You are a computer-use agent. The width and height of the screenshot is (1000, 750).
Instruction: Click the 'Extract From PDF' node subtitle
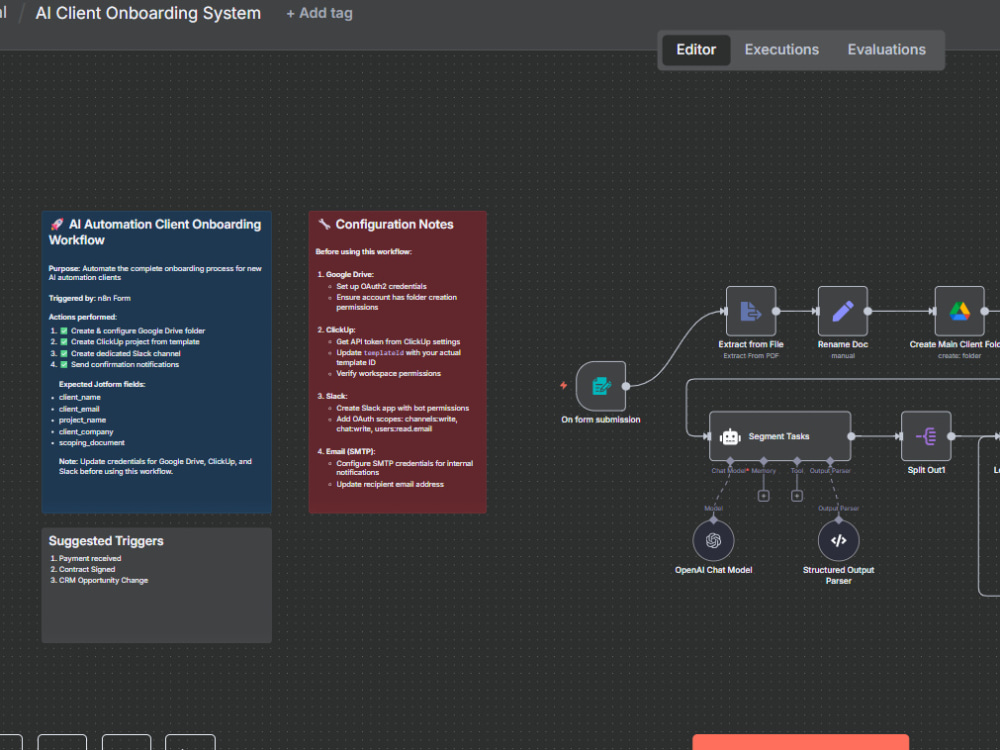751,356
